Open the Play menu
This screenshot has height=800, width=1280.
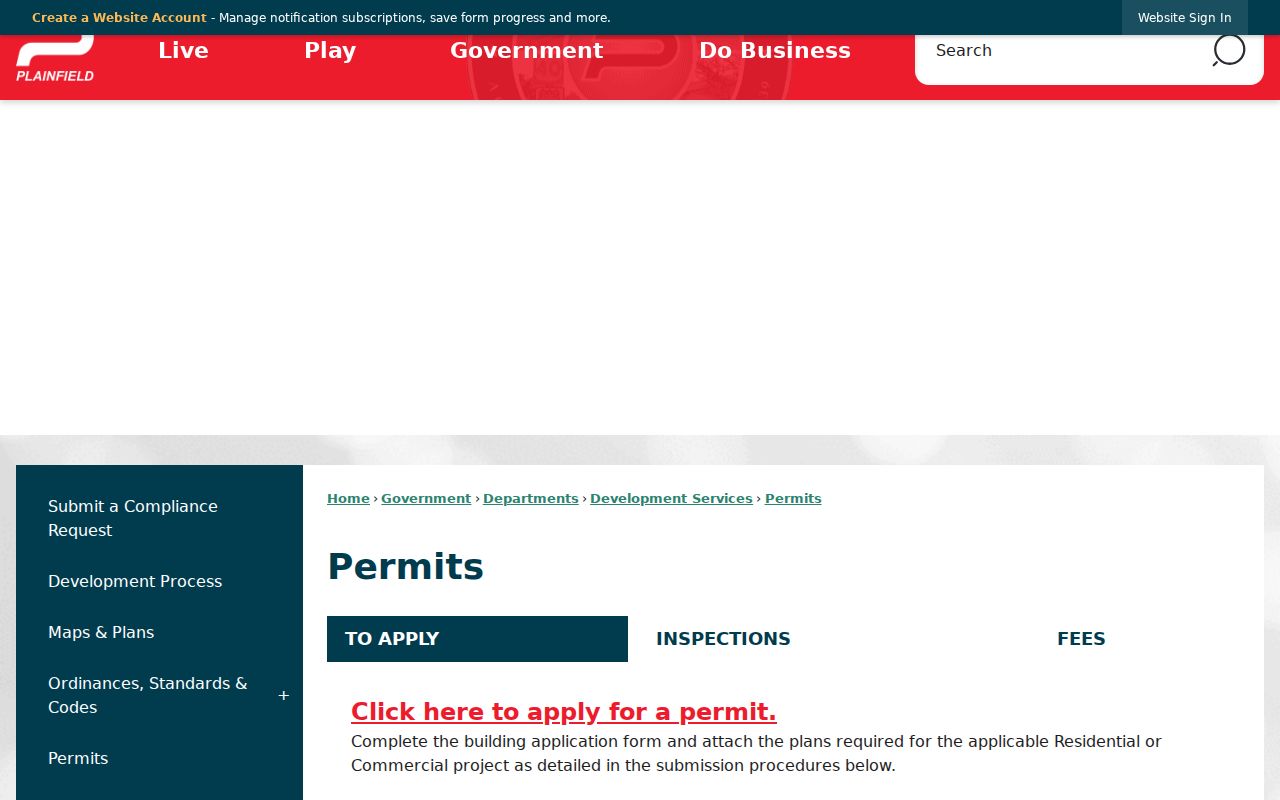(x=330, y=50)
